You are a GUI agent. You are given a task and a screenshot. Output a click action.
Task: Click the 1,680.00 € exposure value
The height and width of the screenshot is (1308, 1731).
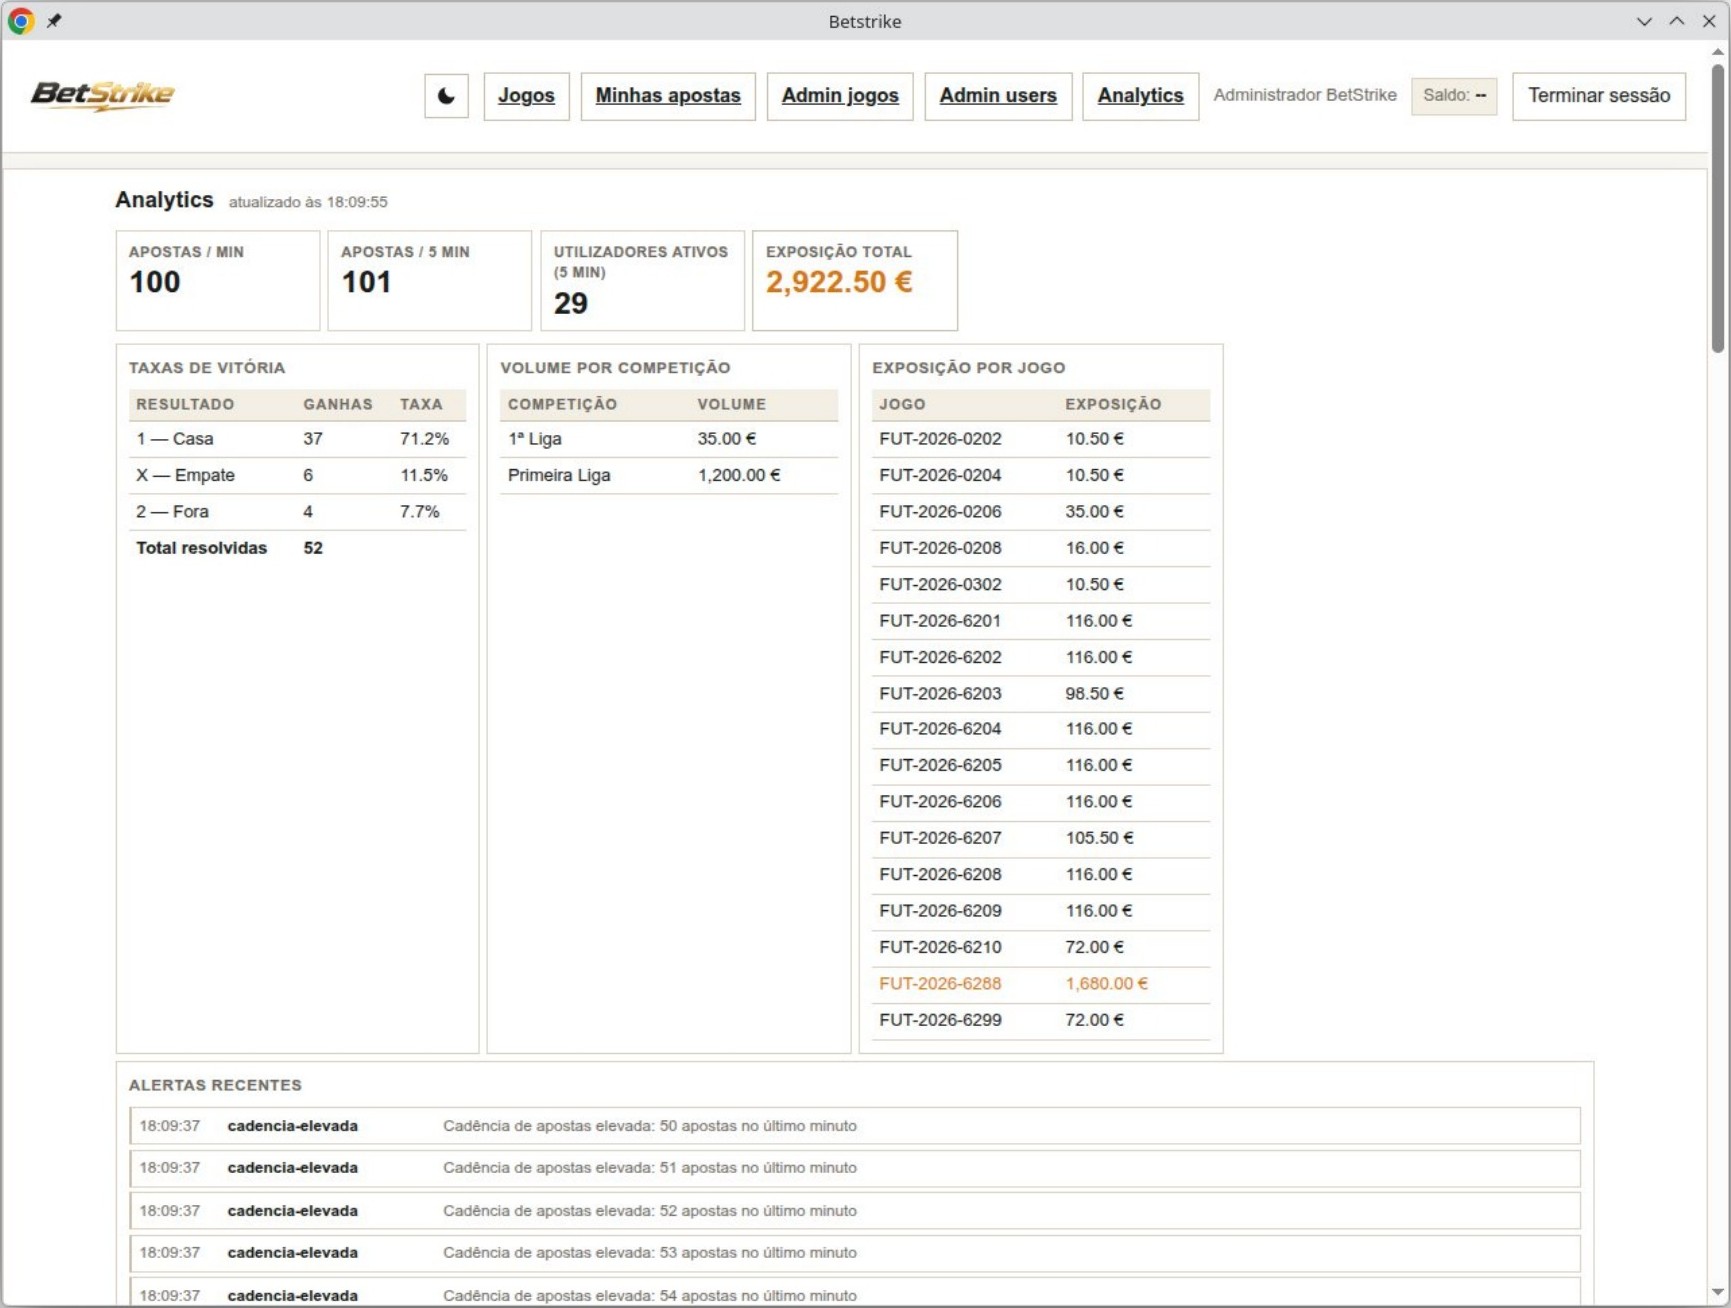coord(1106,983)
